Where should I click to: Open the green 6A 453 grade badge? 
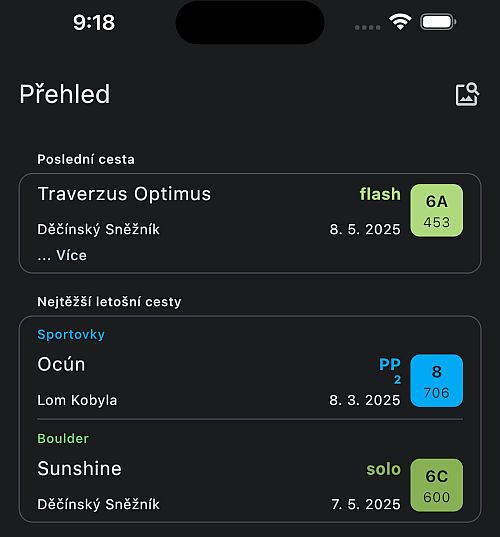(437, 210)
